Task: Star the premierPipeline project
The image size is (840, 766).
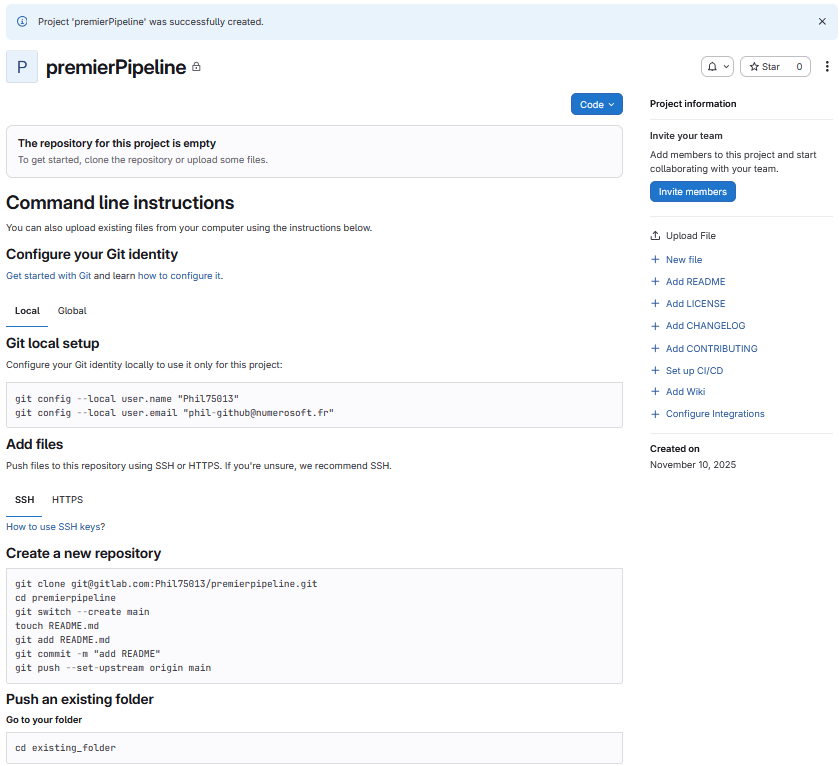Action: tap(765, 67)
